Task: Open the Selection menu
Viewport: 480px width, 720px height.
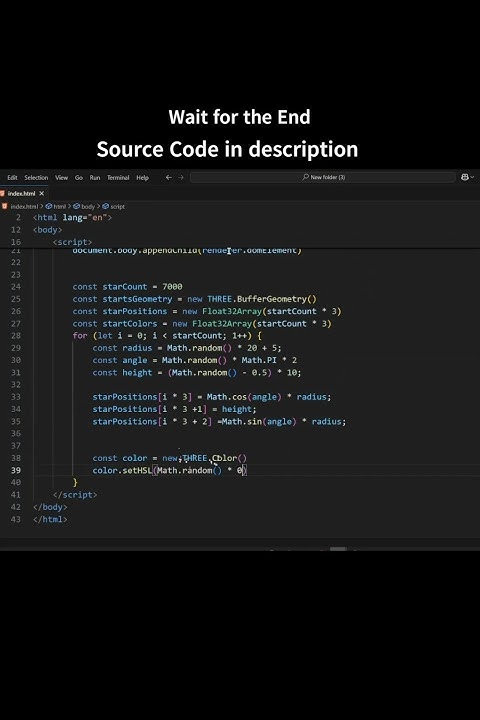Action: [x=36, y=178]
